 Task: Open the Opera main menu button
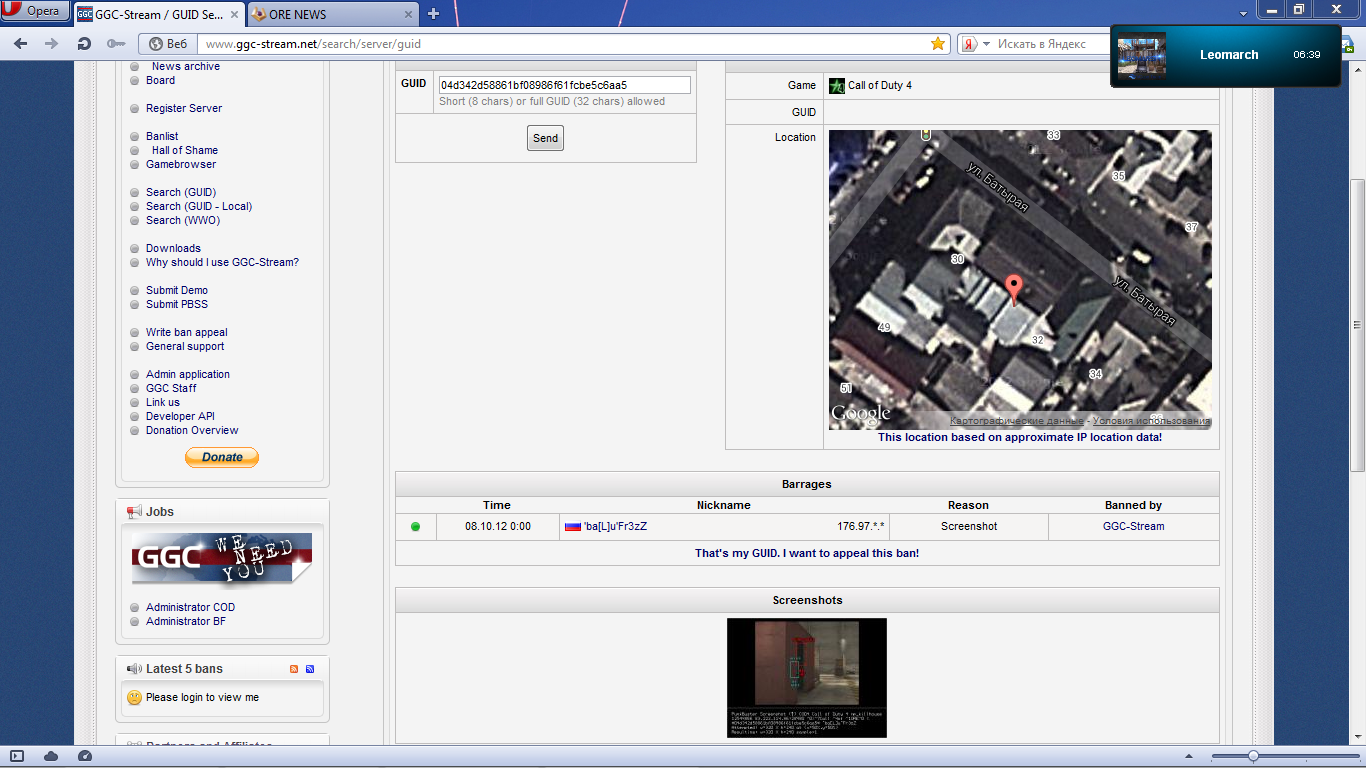(x=34, y=11)
